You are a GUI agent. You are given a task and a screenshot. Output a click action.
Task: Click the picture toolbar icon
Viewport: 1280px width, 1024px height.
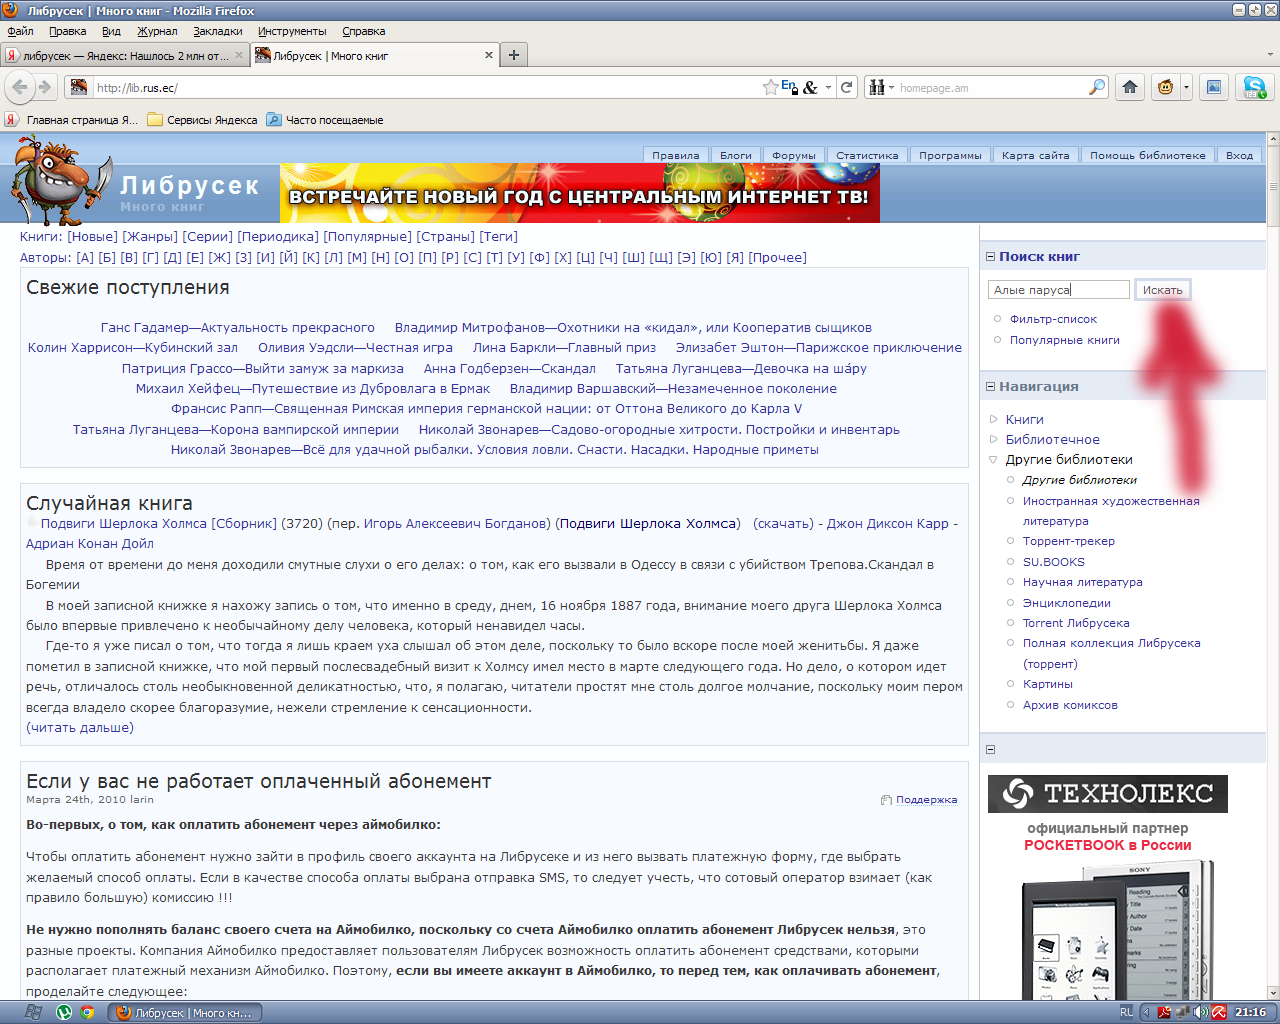(1214, 87)
